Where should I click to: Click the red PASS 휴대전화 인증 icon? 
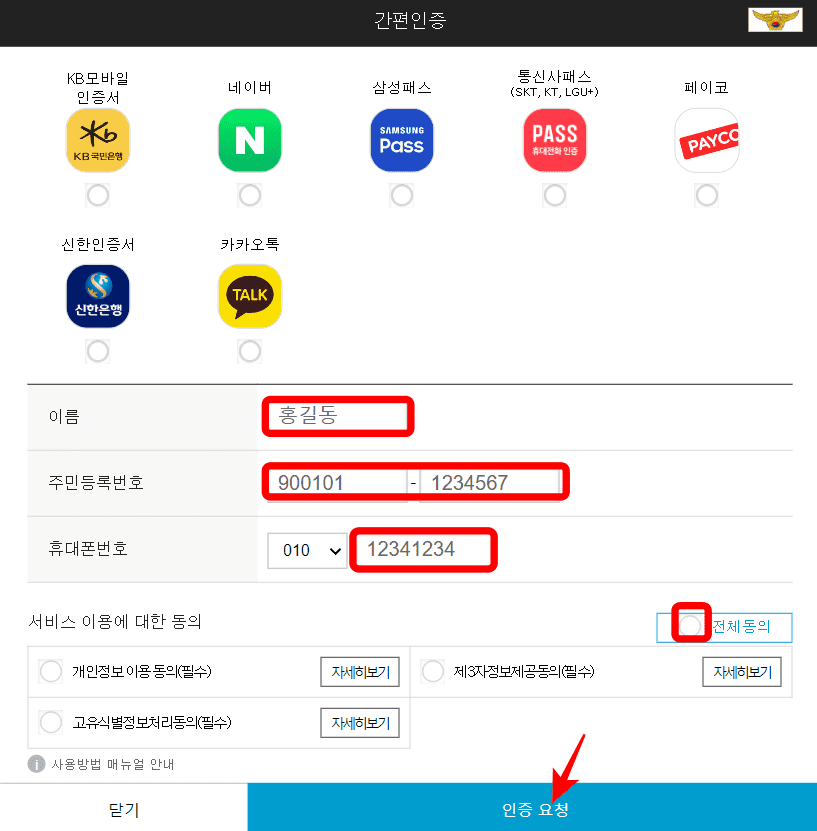[555, 140]
